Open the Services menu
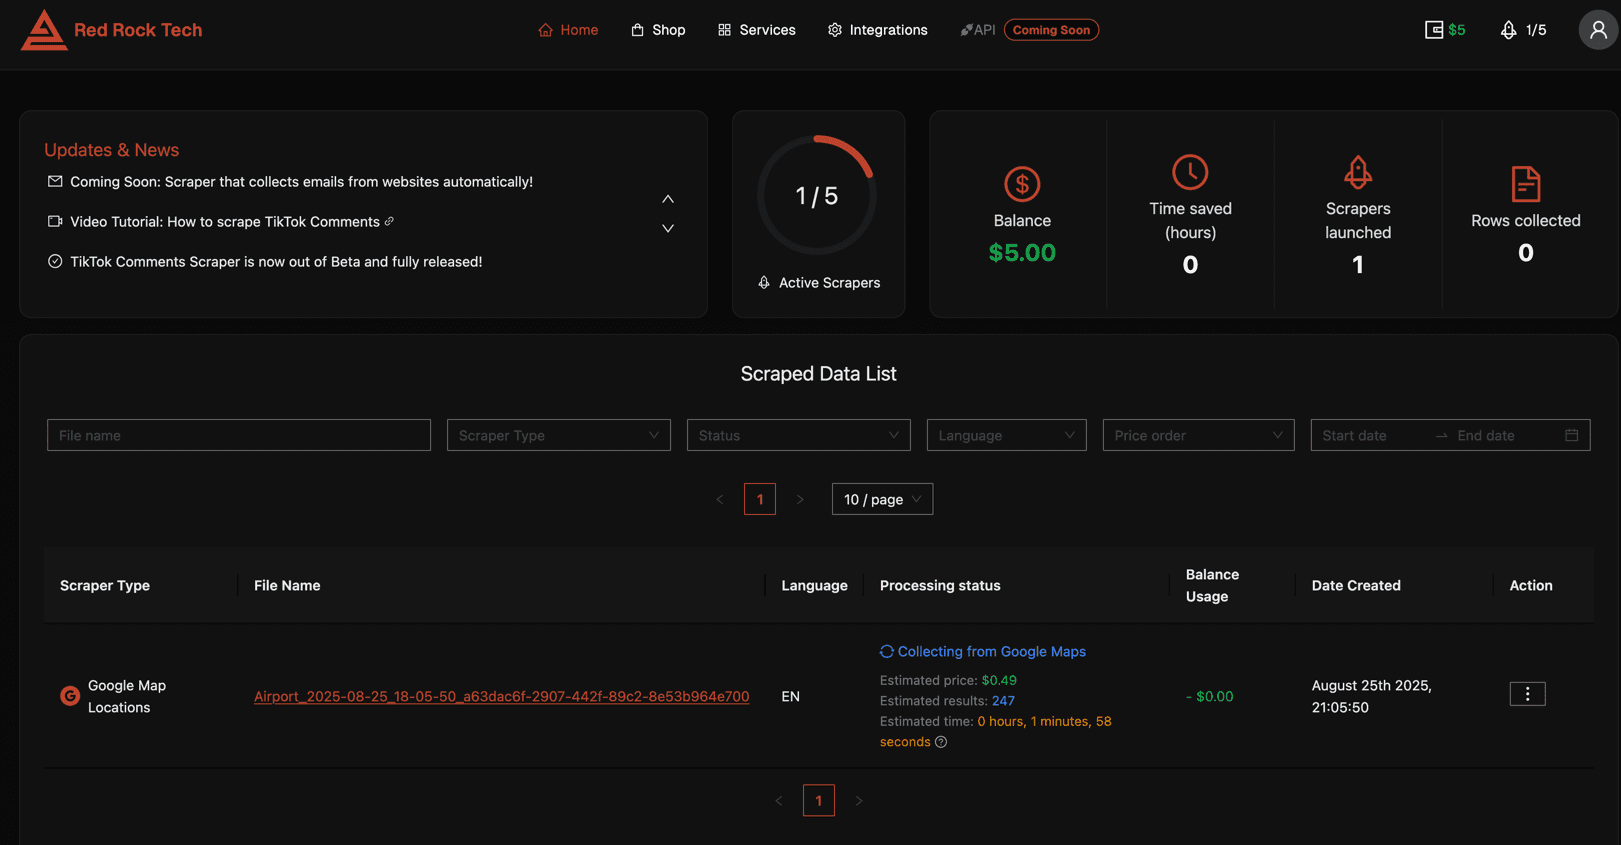 pos(757,30)
